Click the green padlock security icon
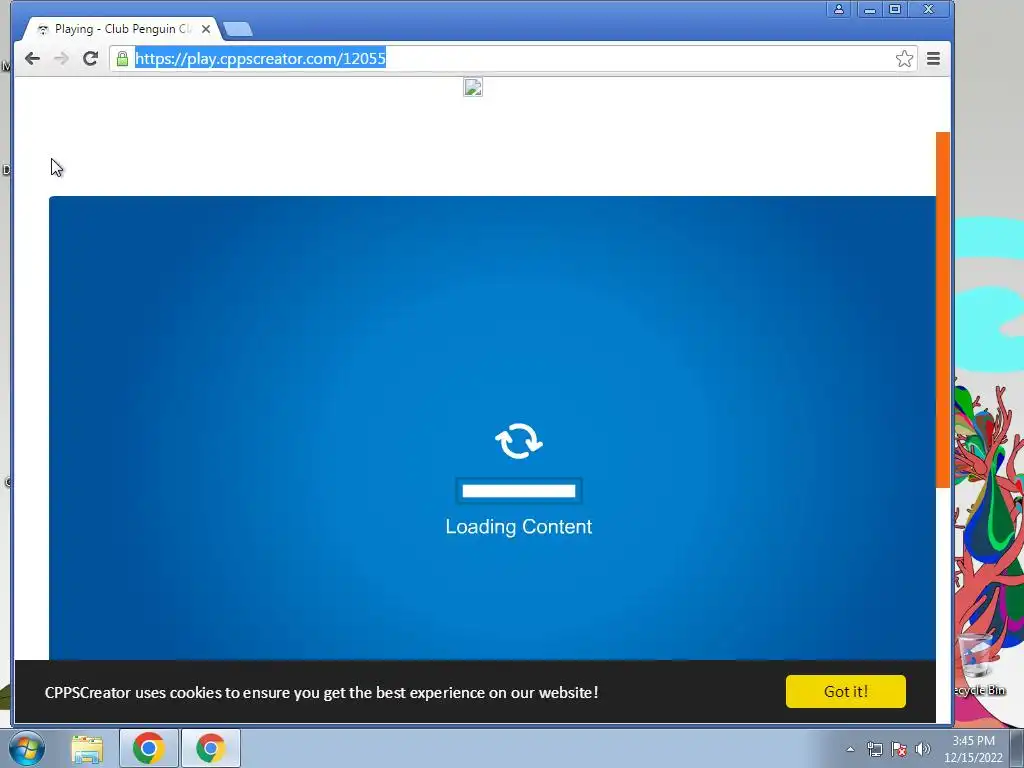Viewport: 1024px width, 768px height. (x=122, y=59)
